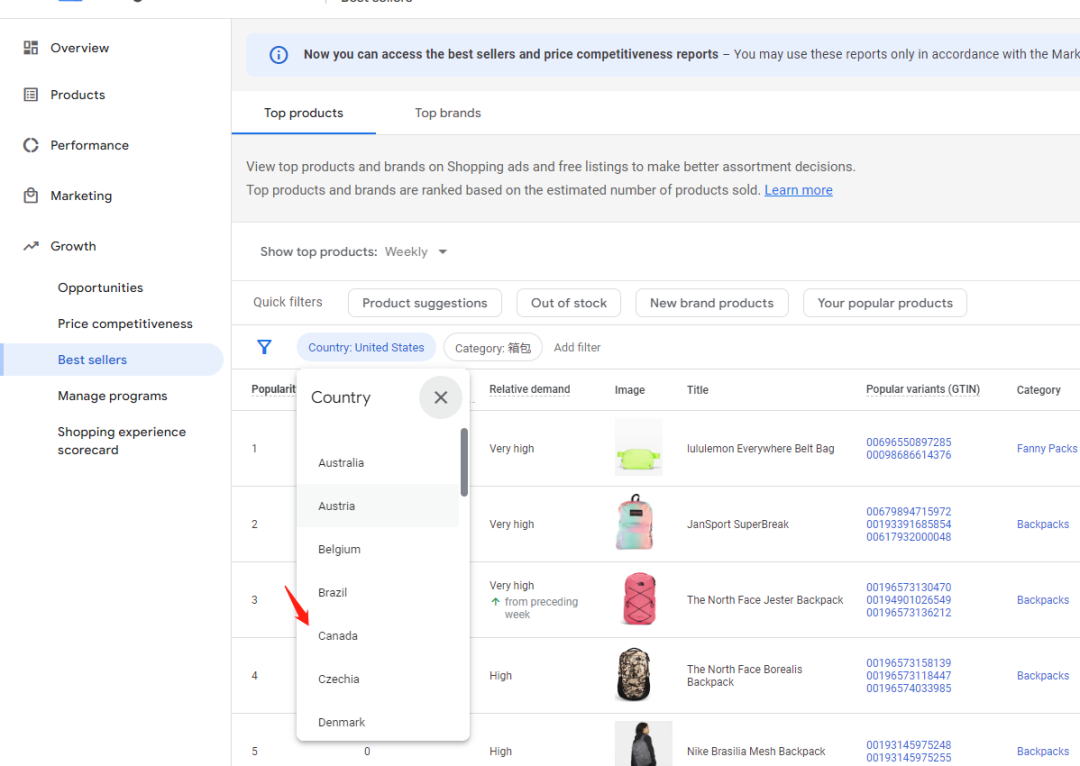Click the Add filter field

(577, 348)
